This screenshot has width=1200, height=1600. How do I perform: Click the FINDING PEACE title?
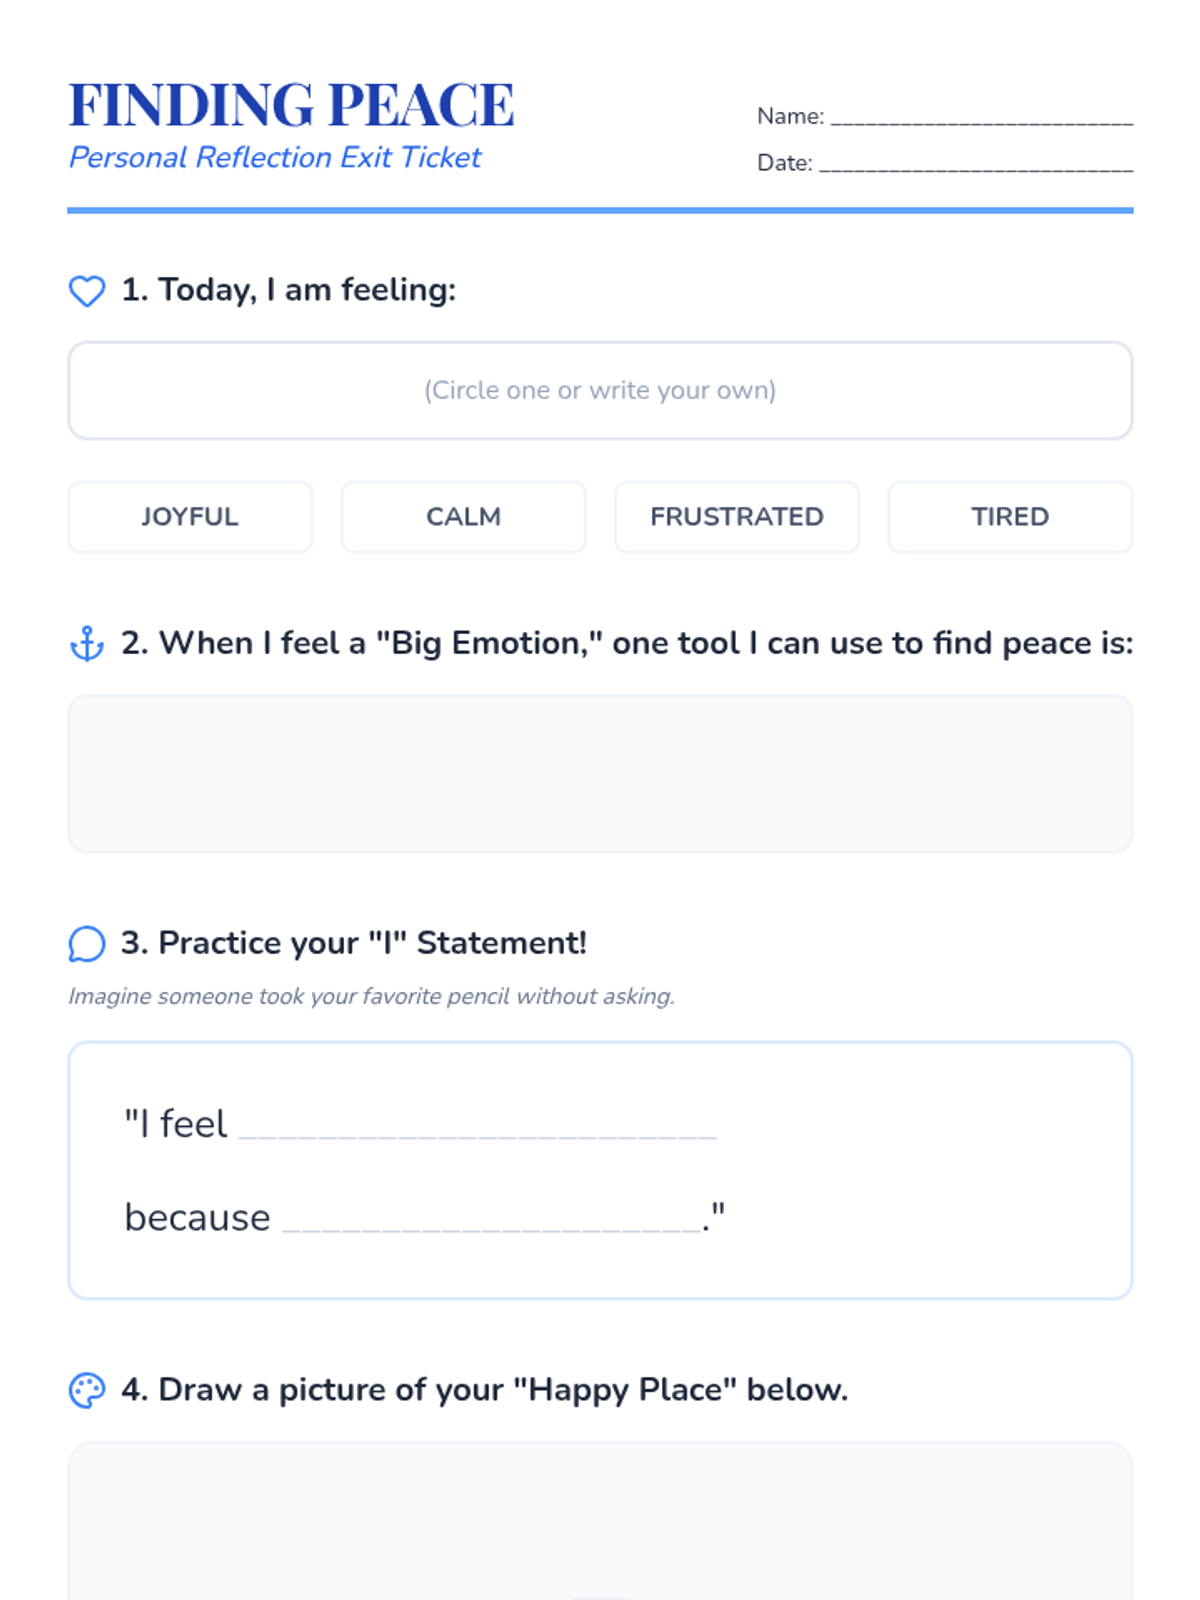(291, 105)
